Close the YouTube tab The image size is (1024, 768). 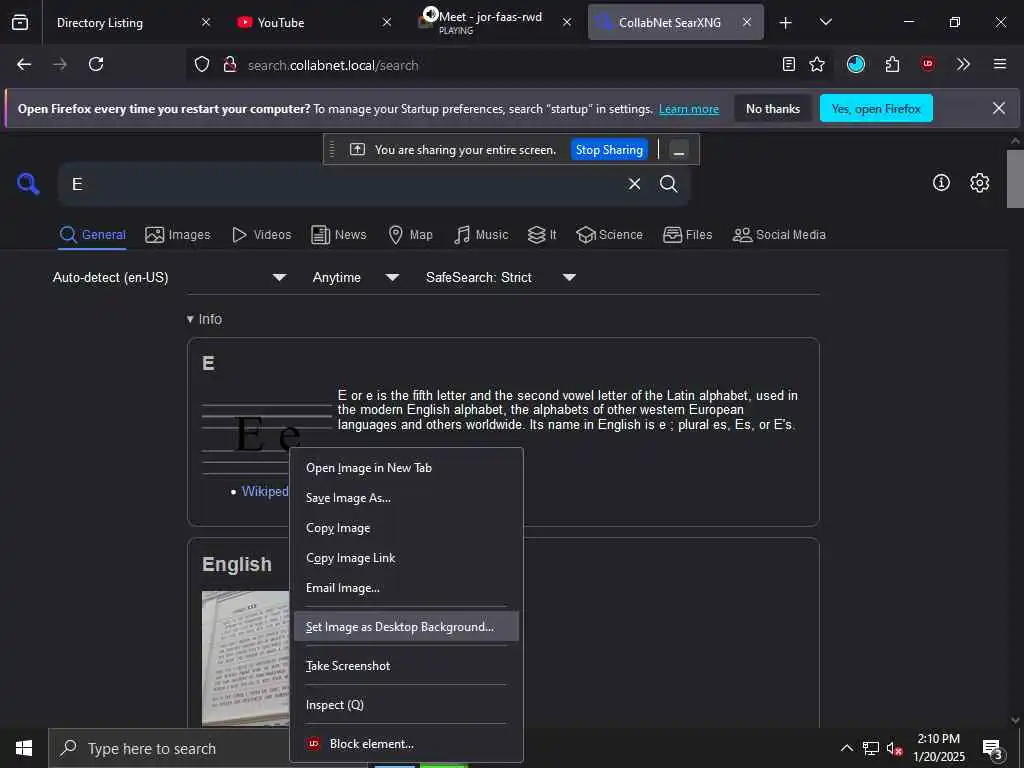pos(387,23)
